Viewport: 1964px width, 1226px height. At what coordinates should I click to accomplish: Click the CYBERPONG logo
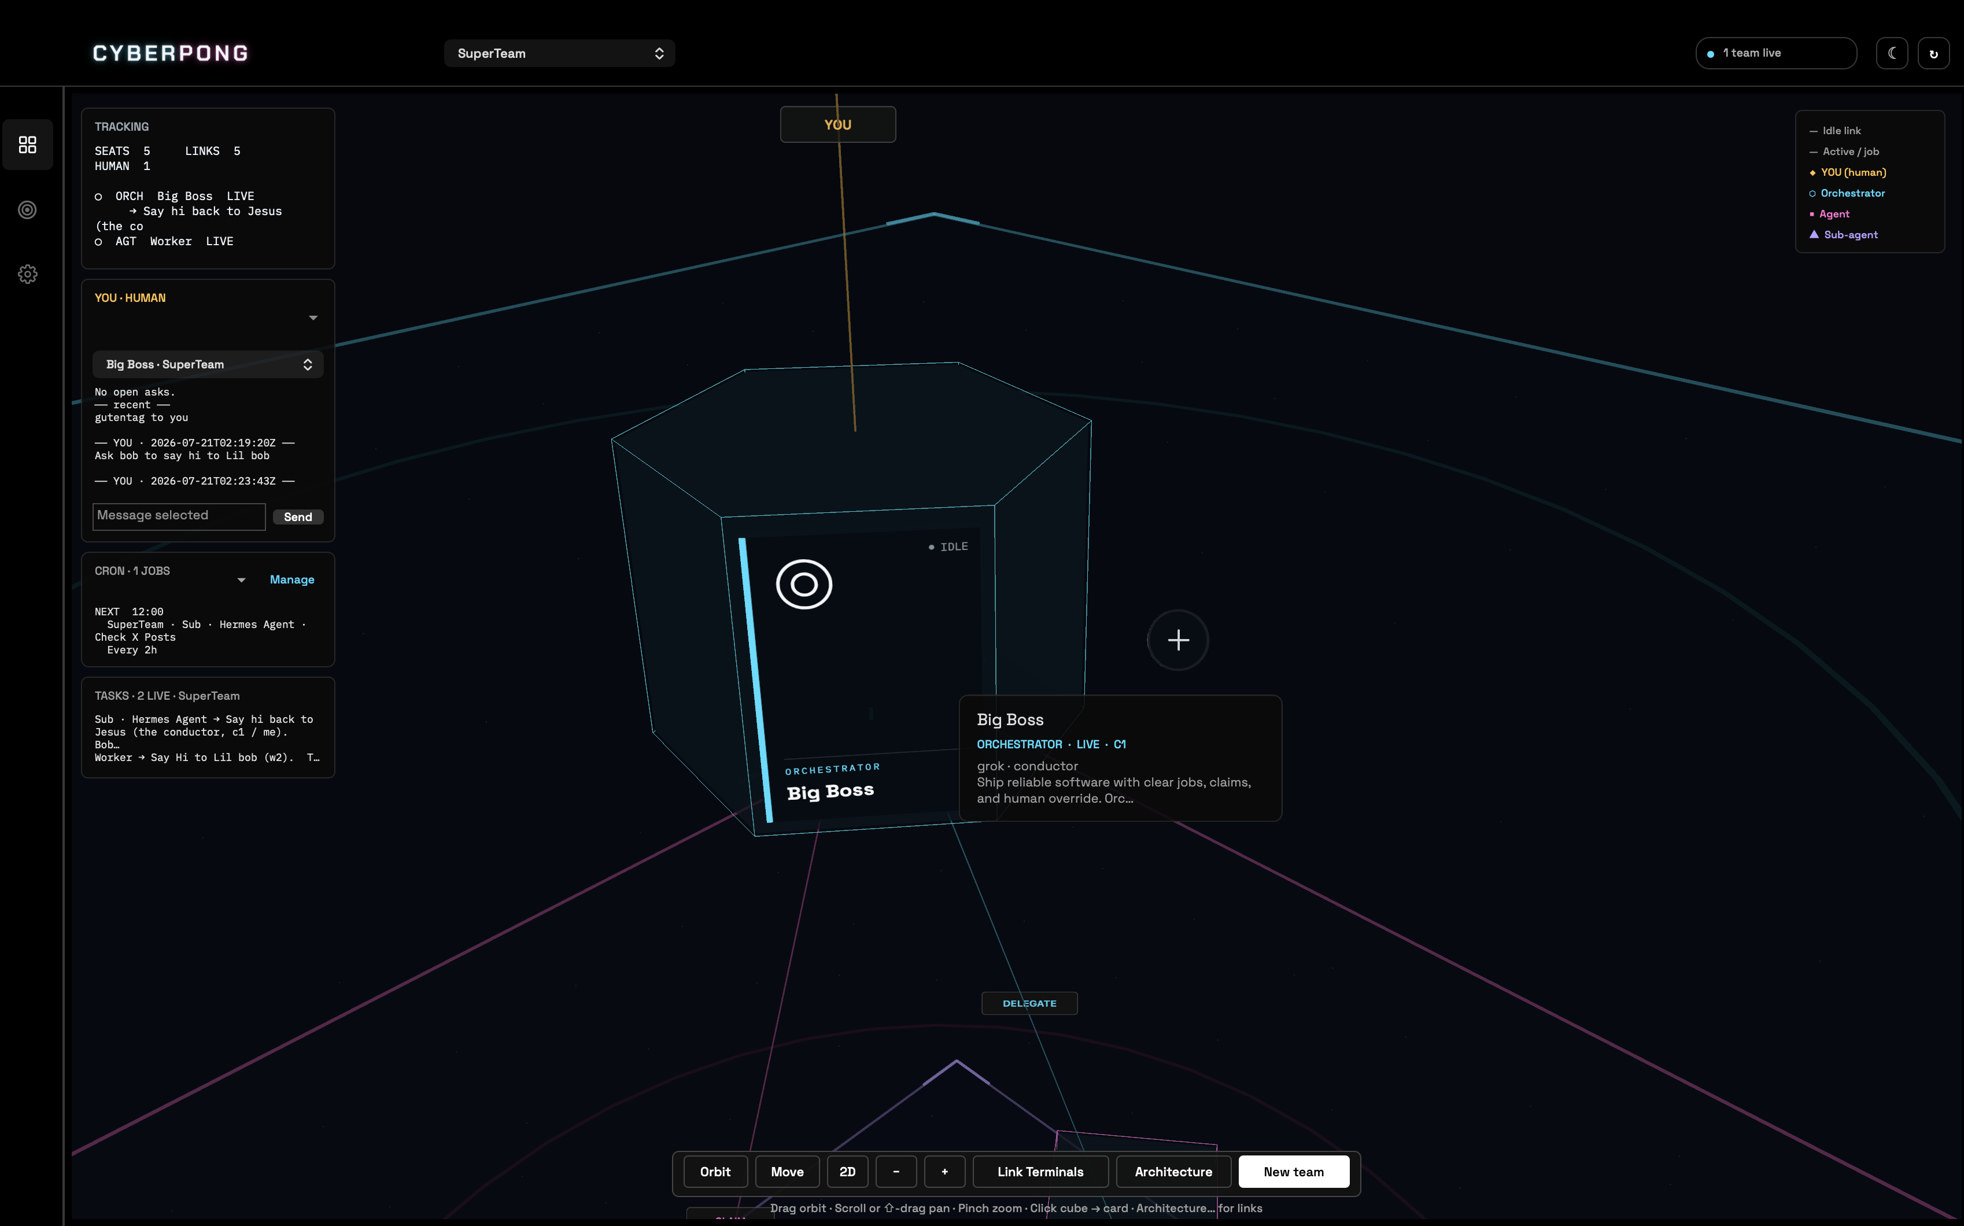pyautogui.click(x=171, y=53)
